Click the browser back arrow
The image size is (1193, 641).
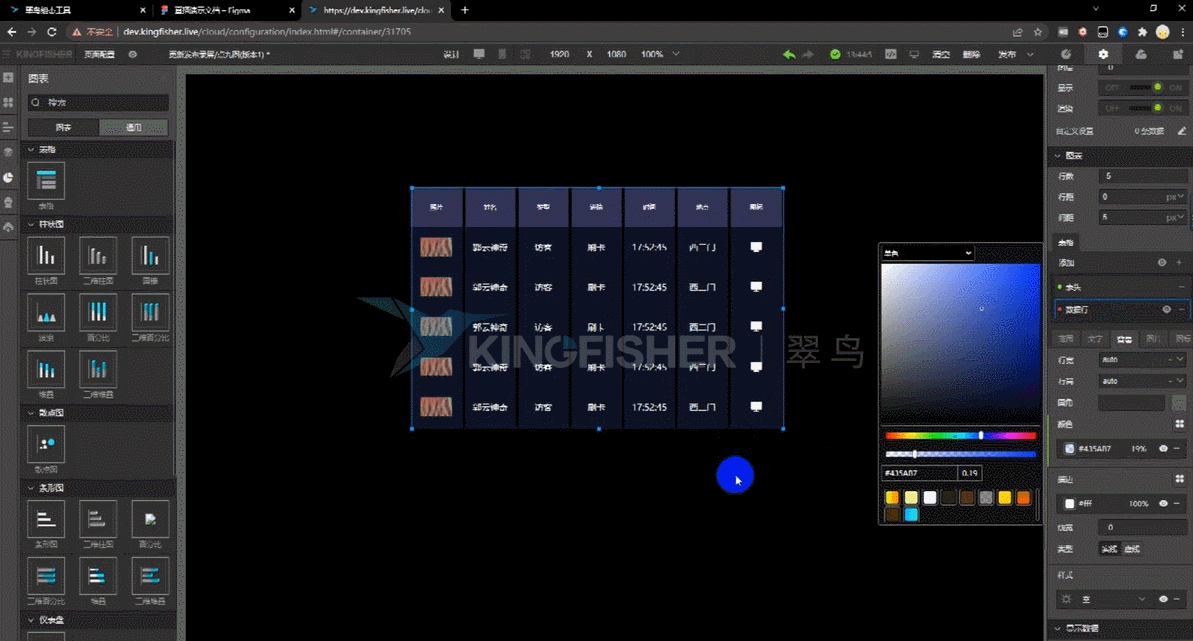11,32
